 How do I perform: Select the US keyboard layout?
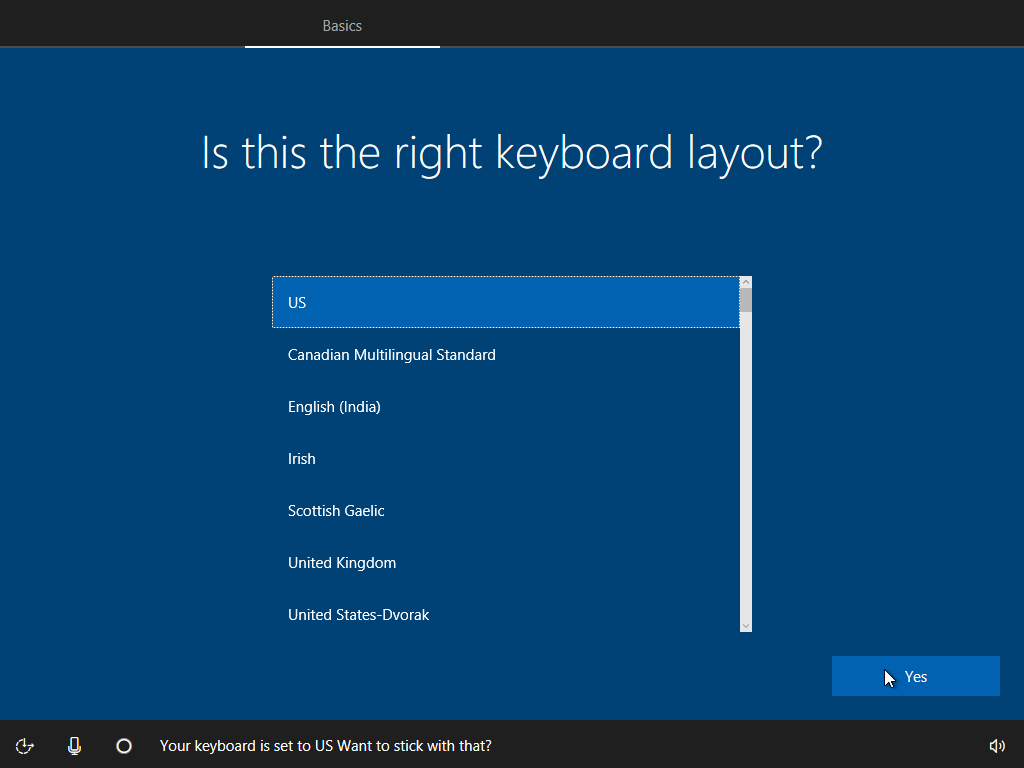[x=506, y=302]
